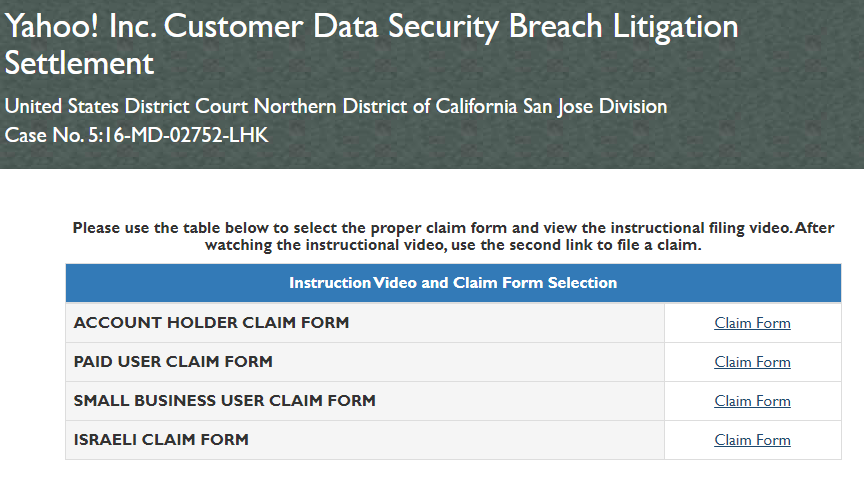The height and width of the screenshot is (496, 864).
Task: Click the Case No. 5:16-MD-02752-LHK text
Action: point(136,135)
